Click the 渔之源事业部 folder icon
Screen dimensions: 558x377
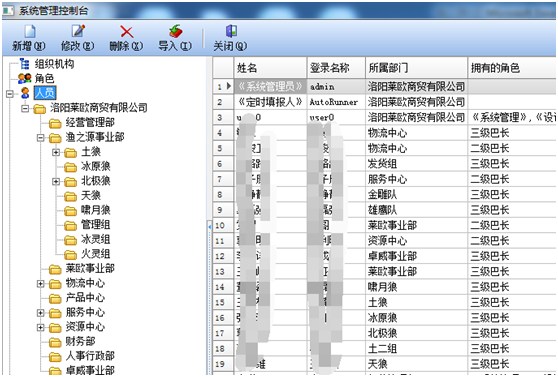coord(55,138)
